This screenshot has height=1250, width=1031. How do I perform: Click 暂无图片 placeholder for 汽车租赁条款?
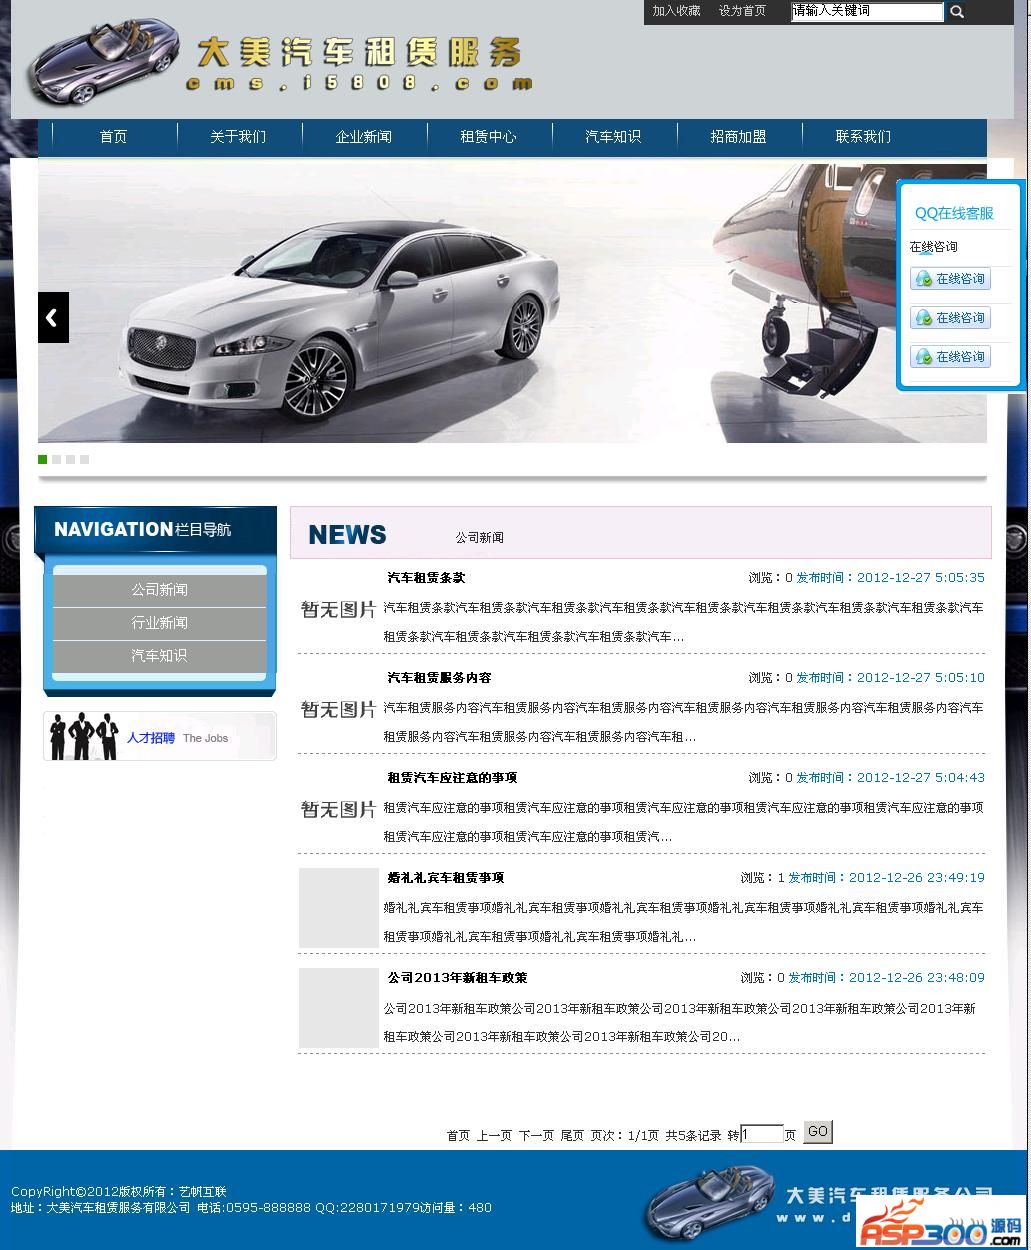(x=339, y=609)
